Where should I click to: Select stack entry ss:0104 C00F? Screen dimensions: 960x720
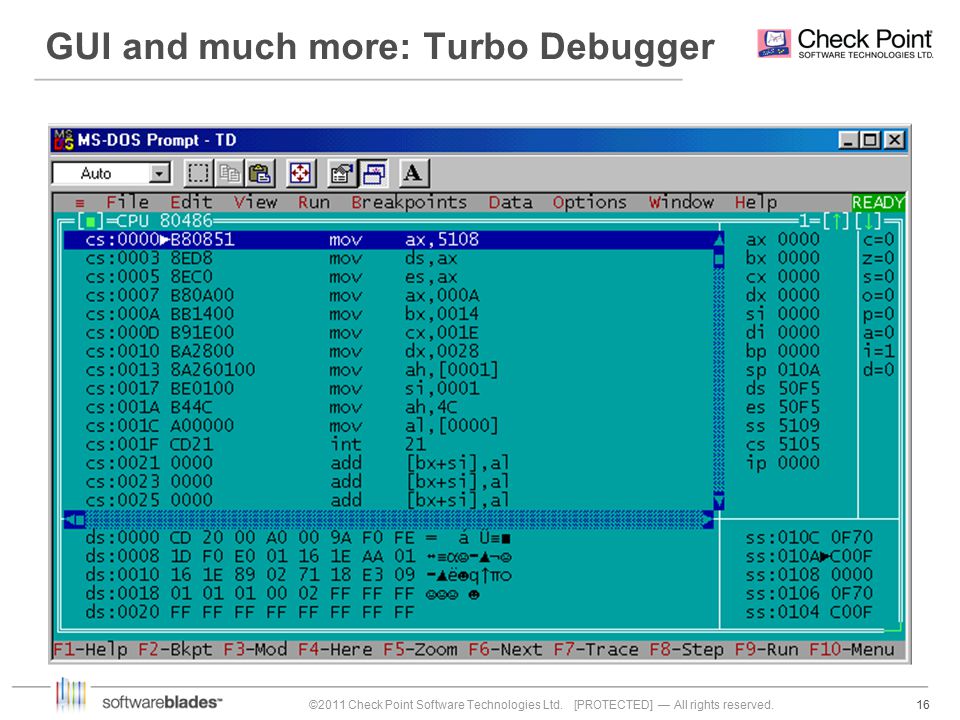(x=809, y=612)
